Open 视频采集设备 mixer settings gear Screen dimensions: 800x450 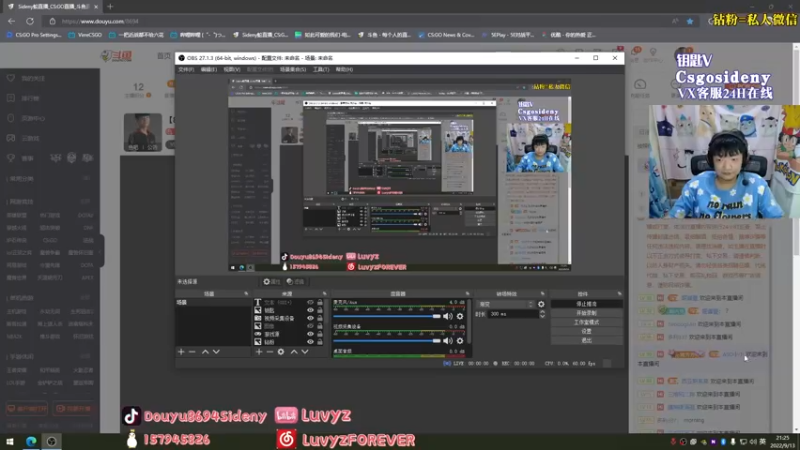coord(460,340)
